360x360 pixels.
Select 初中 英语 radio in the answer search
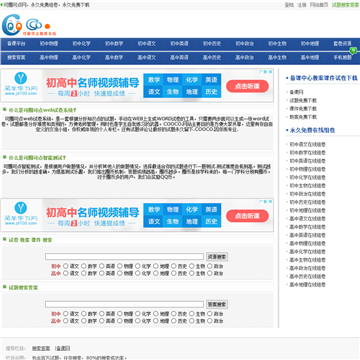pyautogui.click(x=102, y=314)
